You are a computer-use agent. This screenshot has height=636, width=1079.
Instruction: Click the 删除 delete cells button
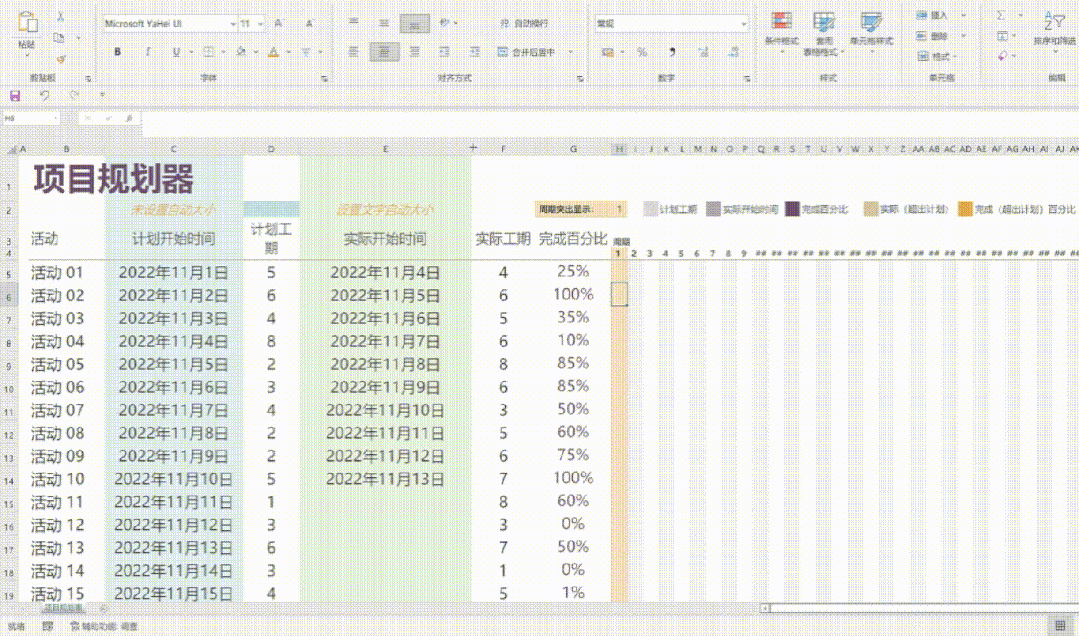click(933, 36)
